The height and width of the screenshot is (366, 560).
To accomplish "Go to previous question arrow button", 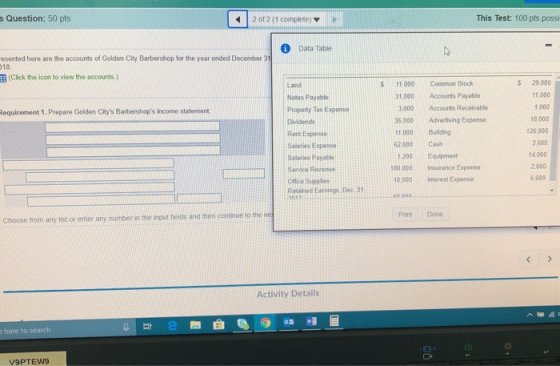I will tap(238, 19).
